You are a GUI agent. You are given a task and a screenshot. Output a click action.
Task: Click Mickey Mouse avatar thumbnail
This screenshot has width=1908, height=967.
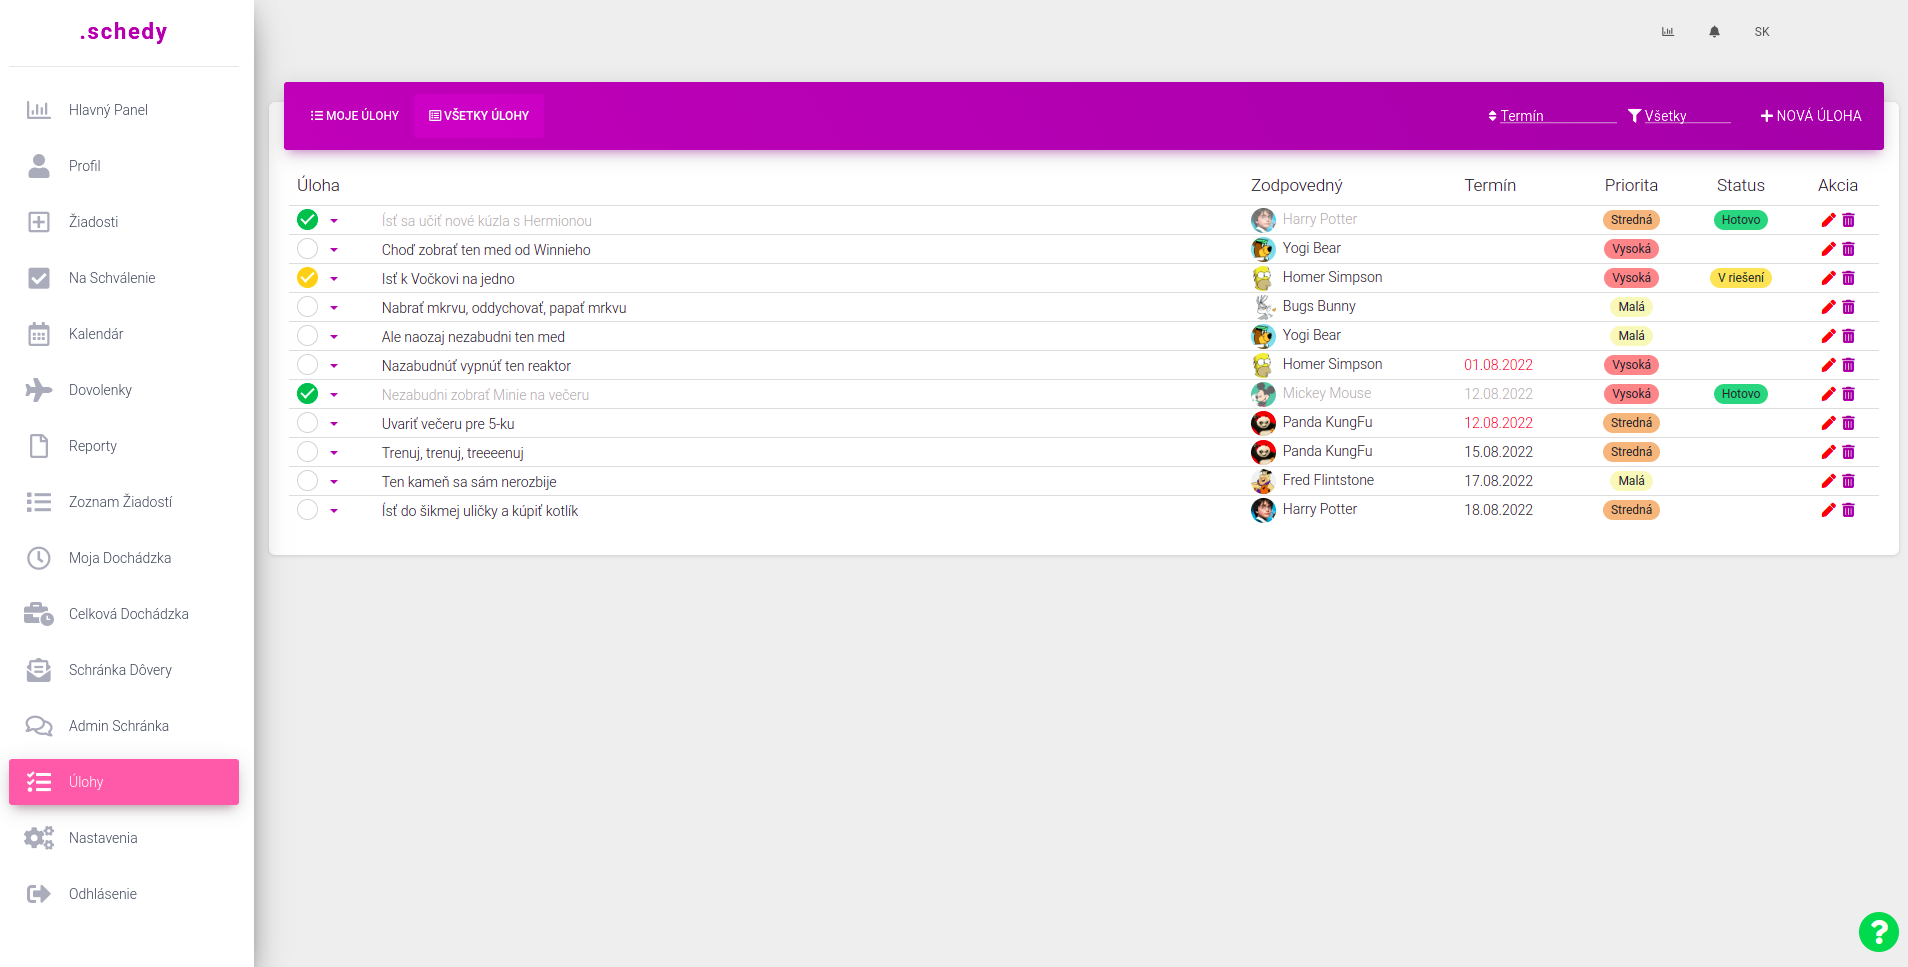1263,394
